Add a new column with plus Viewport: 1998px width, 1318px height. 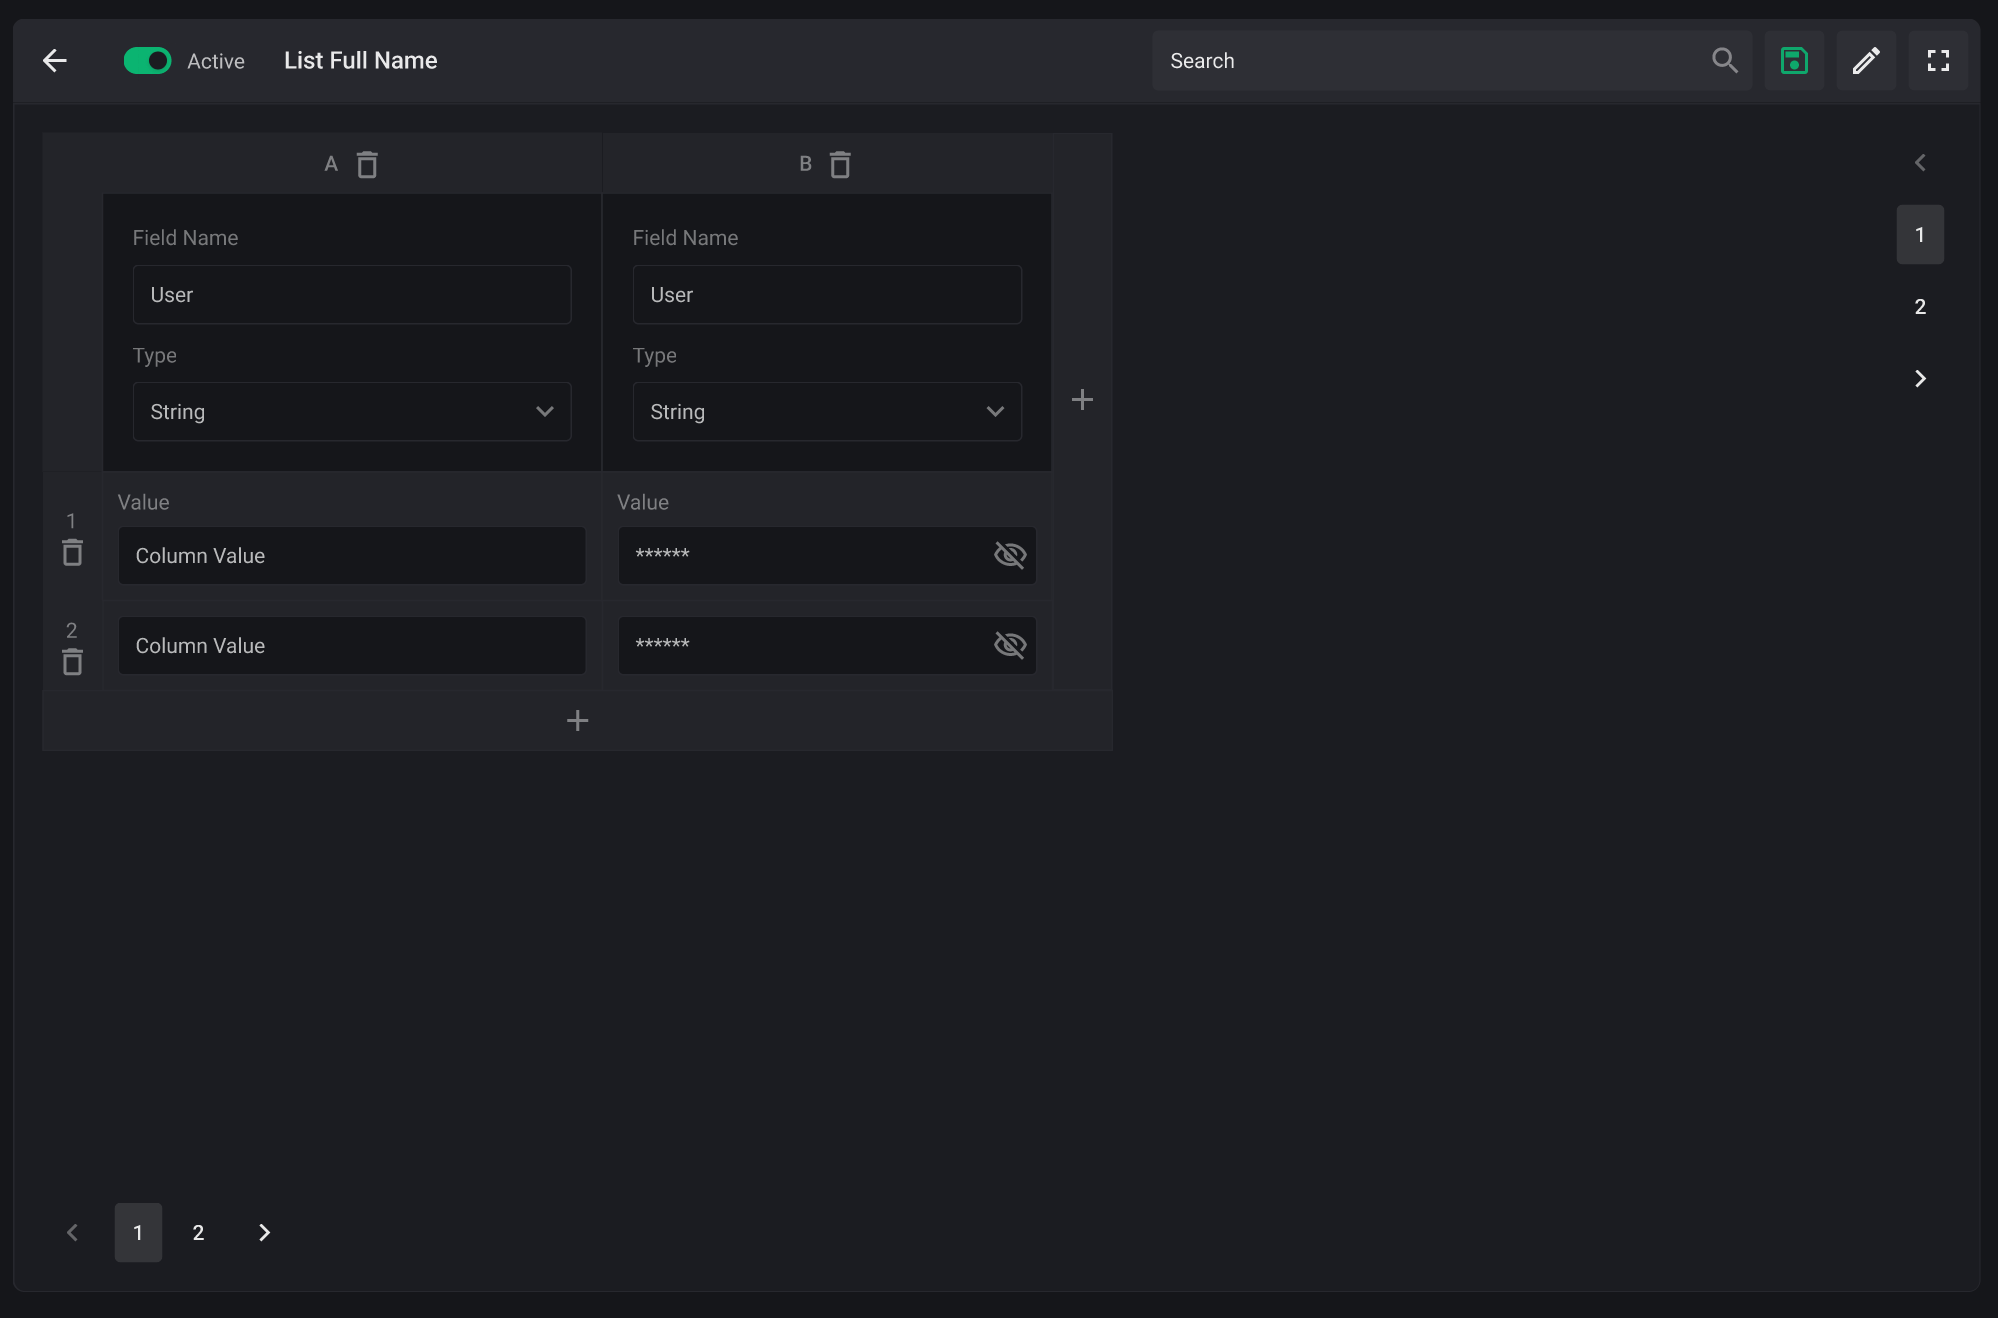[x=1082, y=400]
